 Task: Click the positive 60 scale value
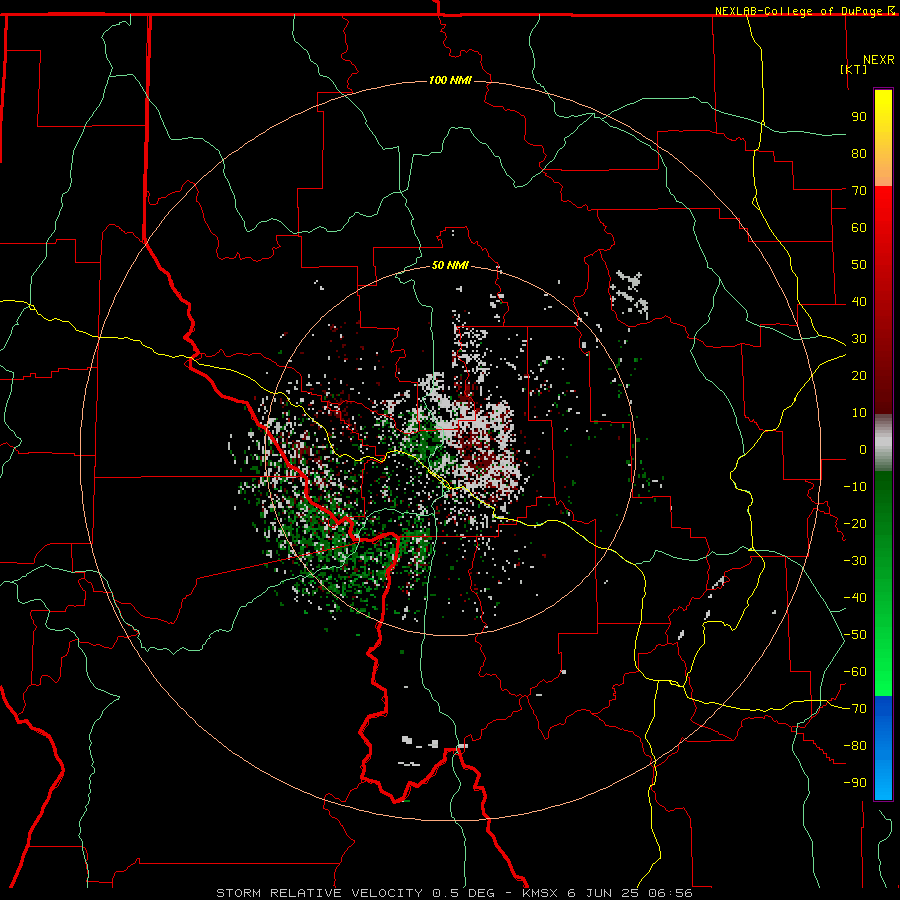click(859, 227)
